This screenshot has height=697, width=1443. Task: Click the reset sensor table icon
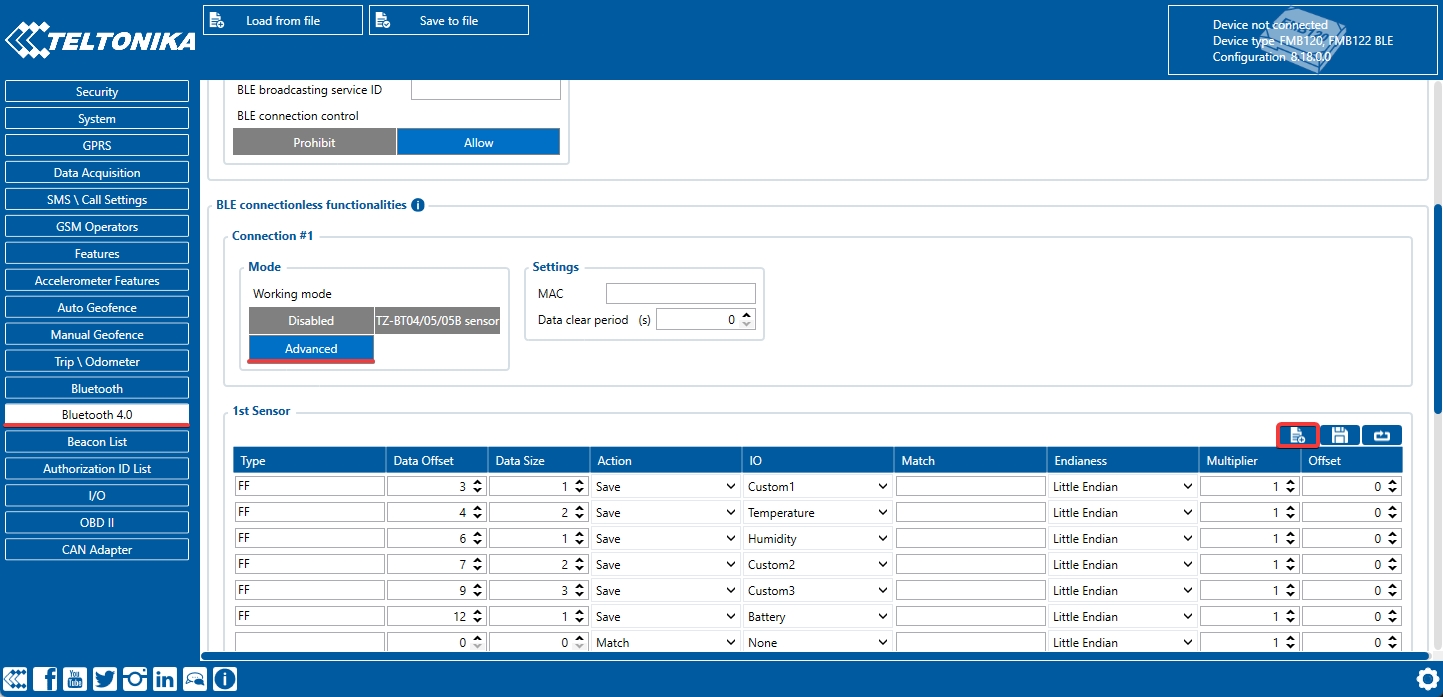click(1381, 435)
